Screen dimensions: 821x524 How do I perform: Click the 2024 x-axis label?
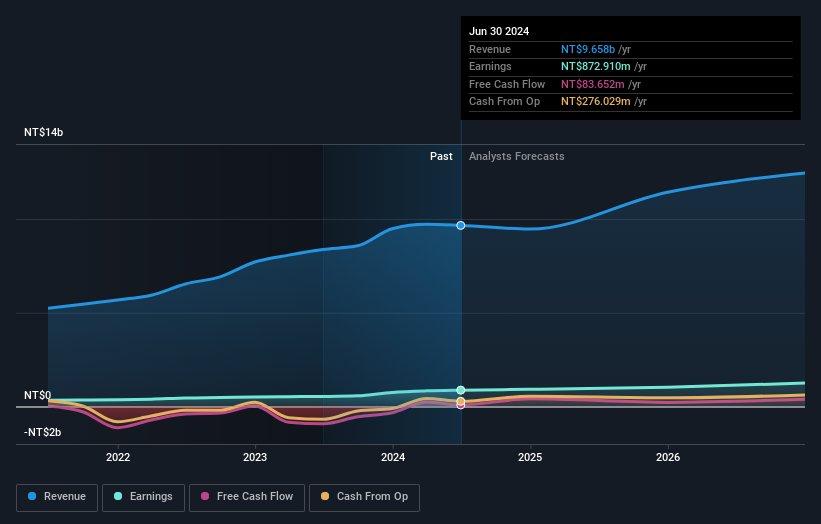click(x=393, y=457)
